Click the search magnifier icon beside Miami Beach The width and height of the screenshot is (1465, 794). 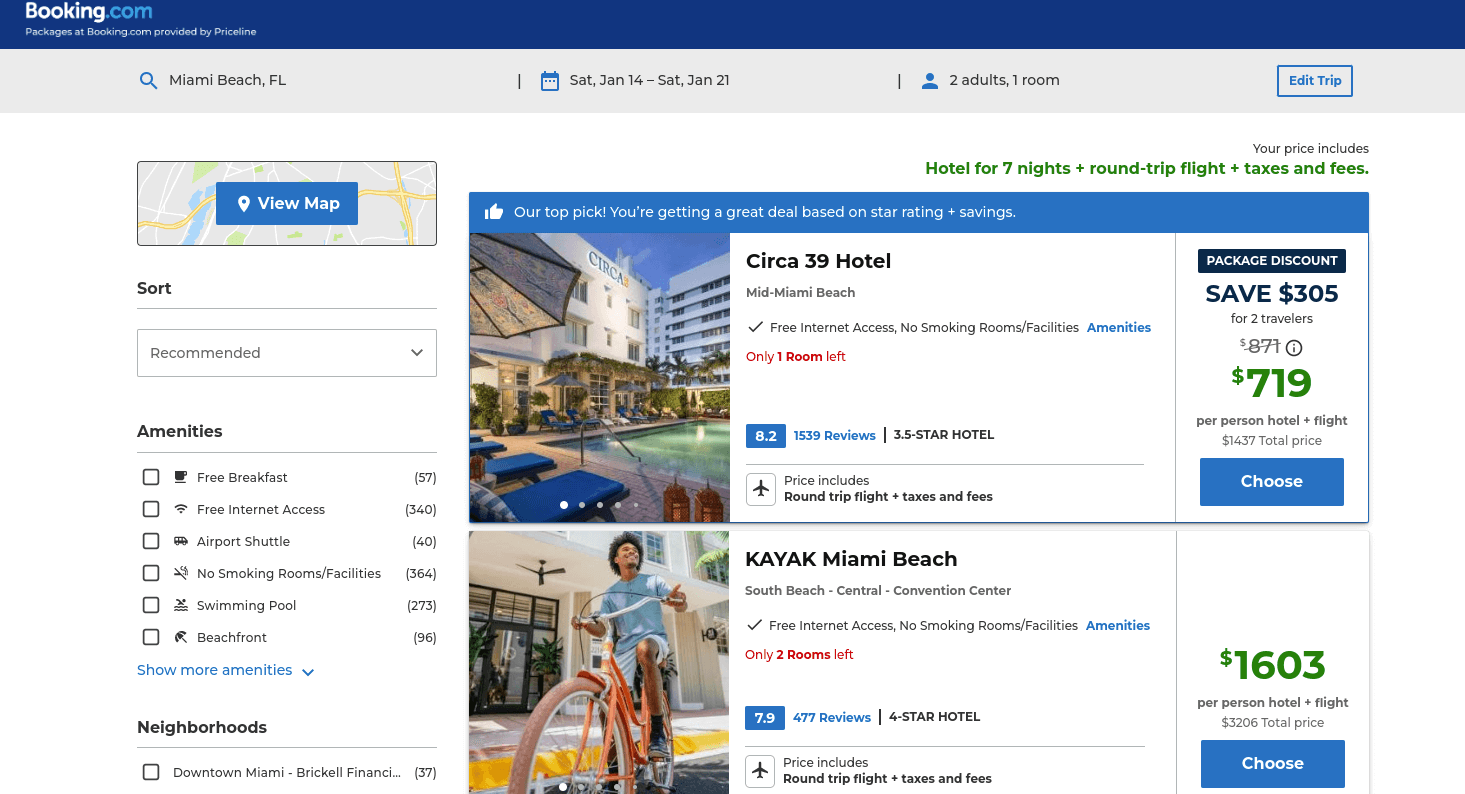pyautogui.click(x=148, y=81)
